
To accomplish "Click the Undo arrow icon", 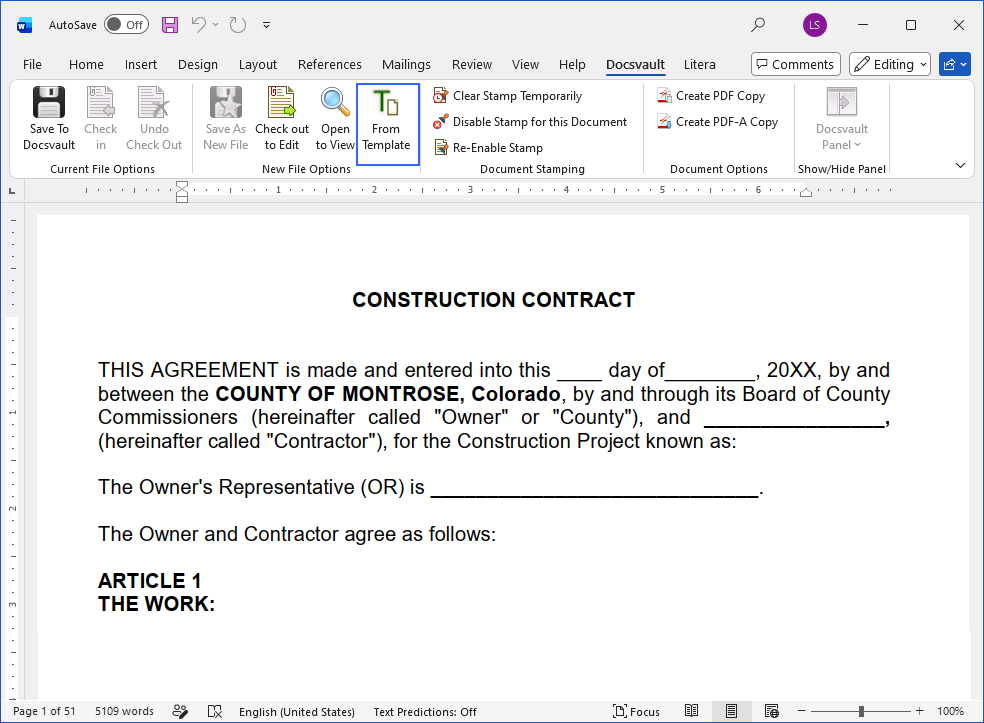I will click(x=199, y=25).
